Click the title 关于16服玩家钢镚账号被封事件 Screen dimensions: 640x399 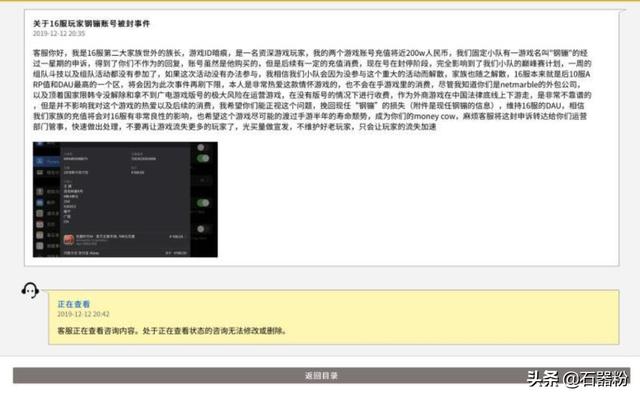coord(91,24)
